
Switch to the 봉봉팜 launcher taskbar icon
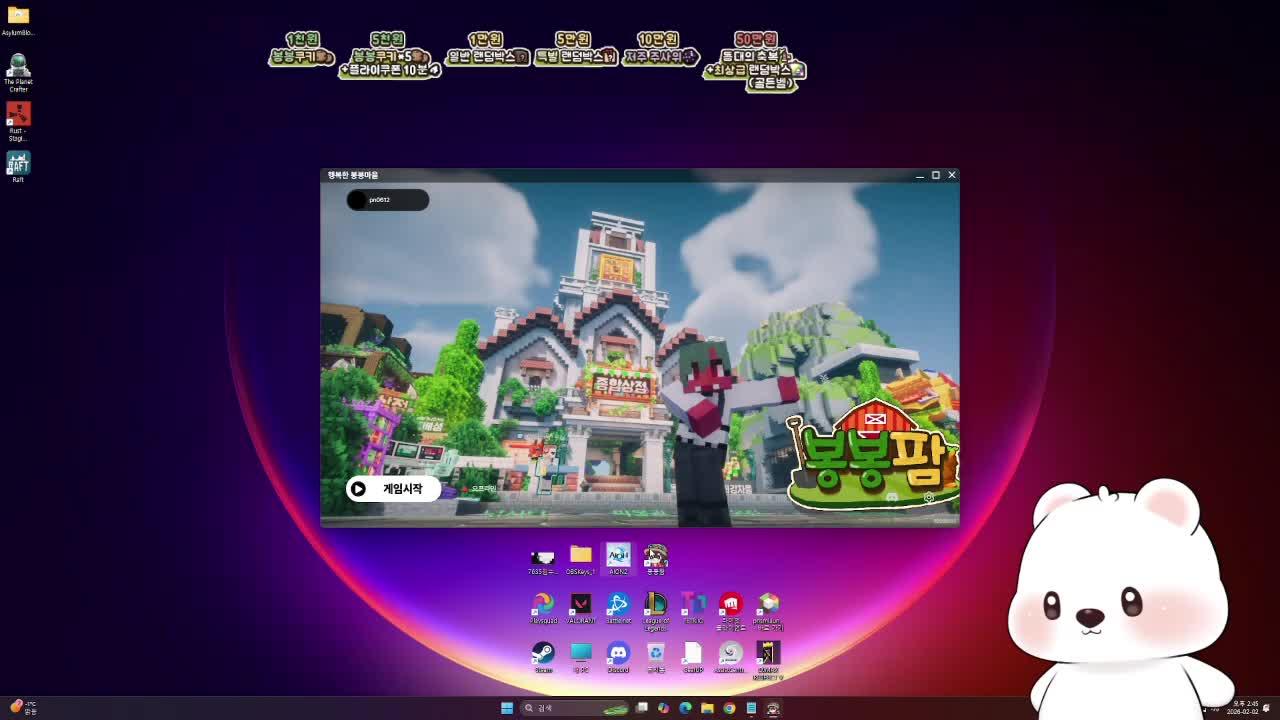pos(773,708)
